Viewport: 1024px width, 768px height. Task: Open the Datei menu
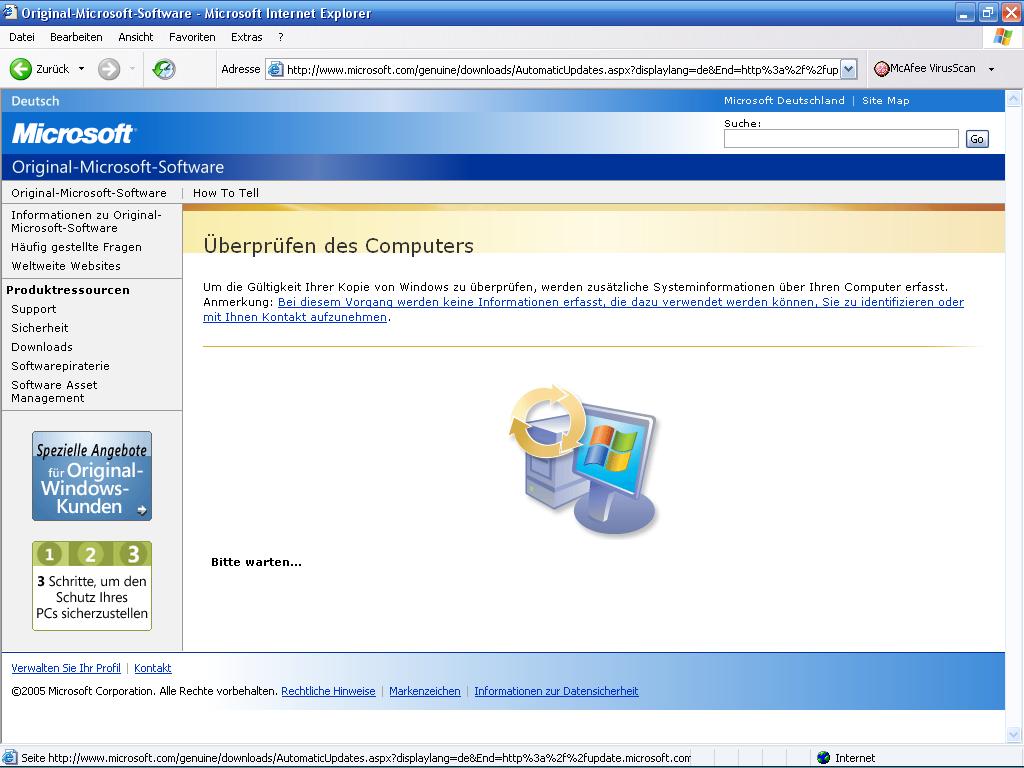click(x=22, y=37)
